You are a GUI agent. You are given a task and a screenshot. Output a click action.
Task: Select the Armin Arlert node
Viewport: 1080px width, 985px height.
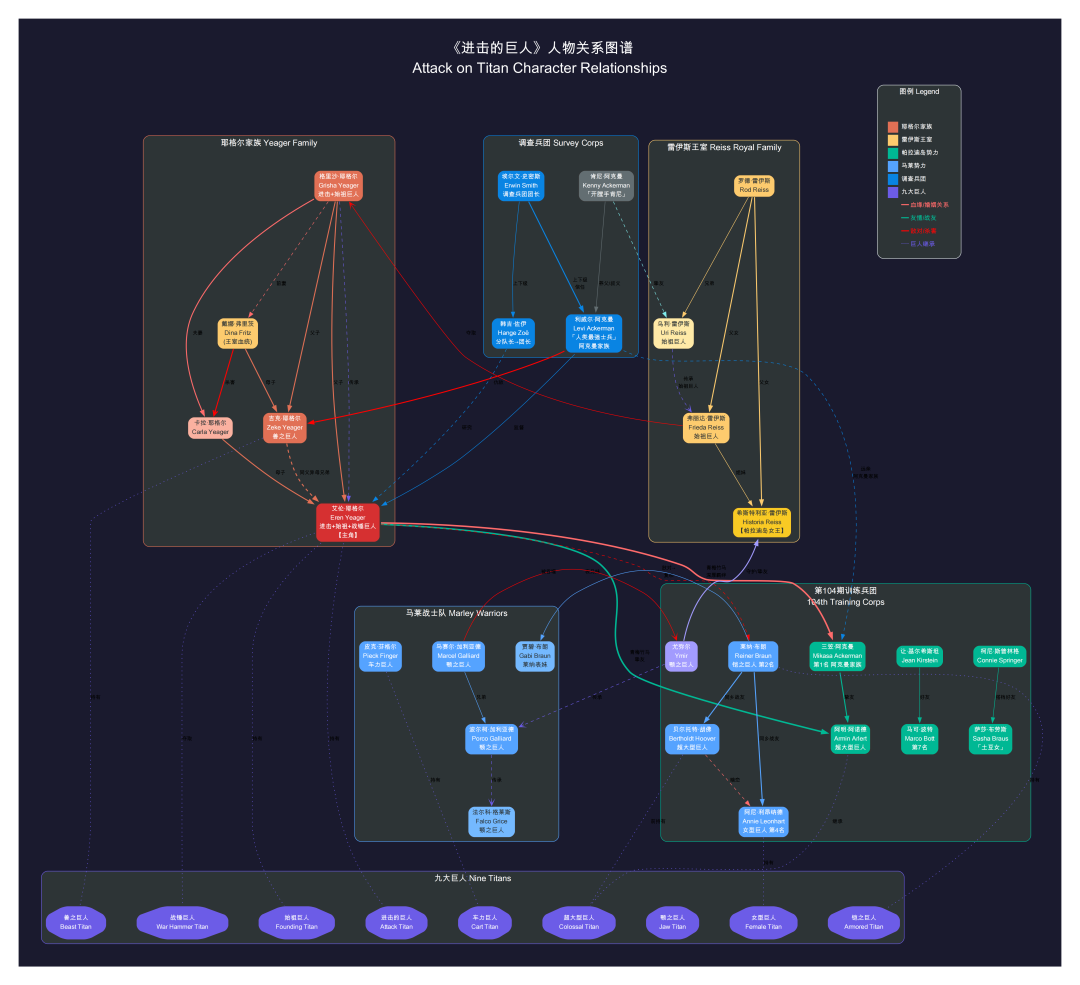click(x=850, y=739)
